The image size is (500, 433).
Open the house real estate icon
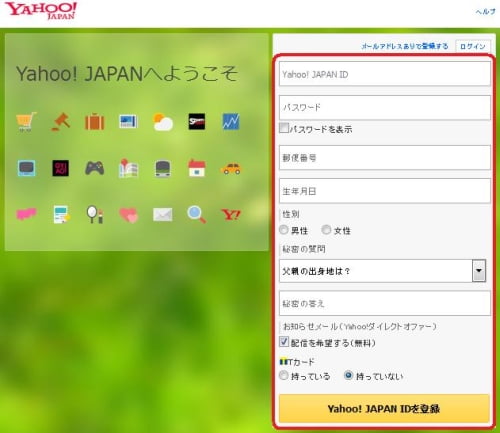(197, 168)
